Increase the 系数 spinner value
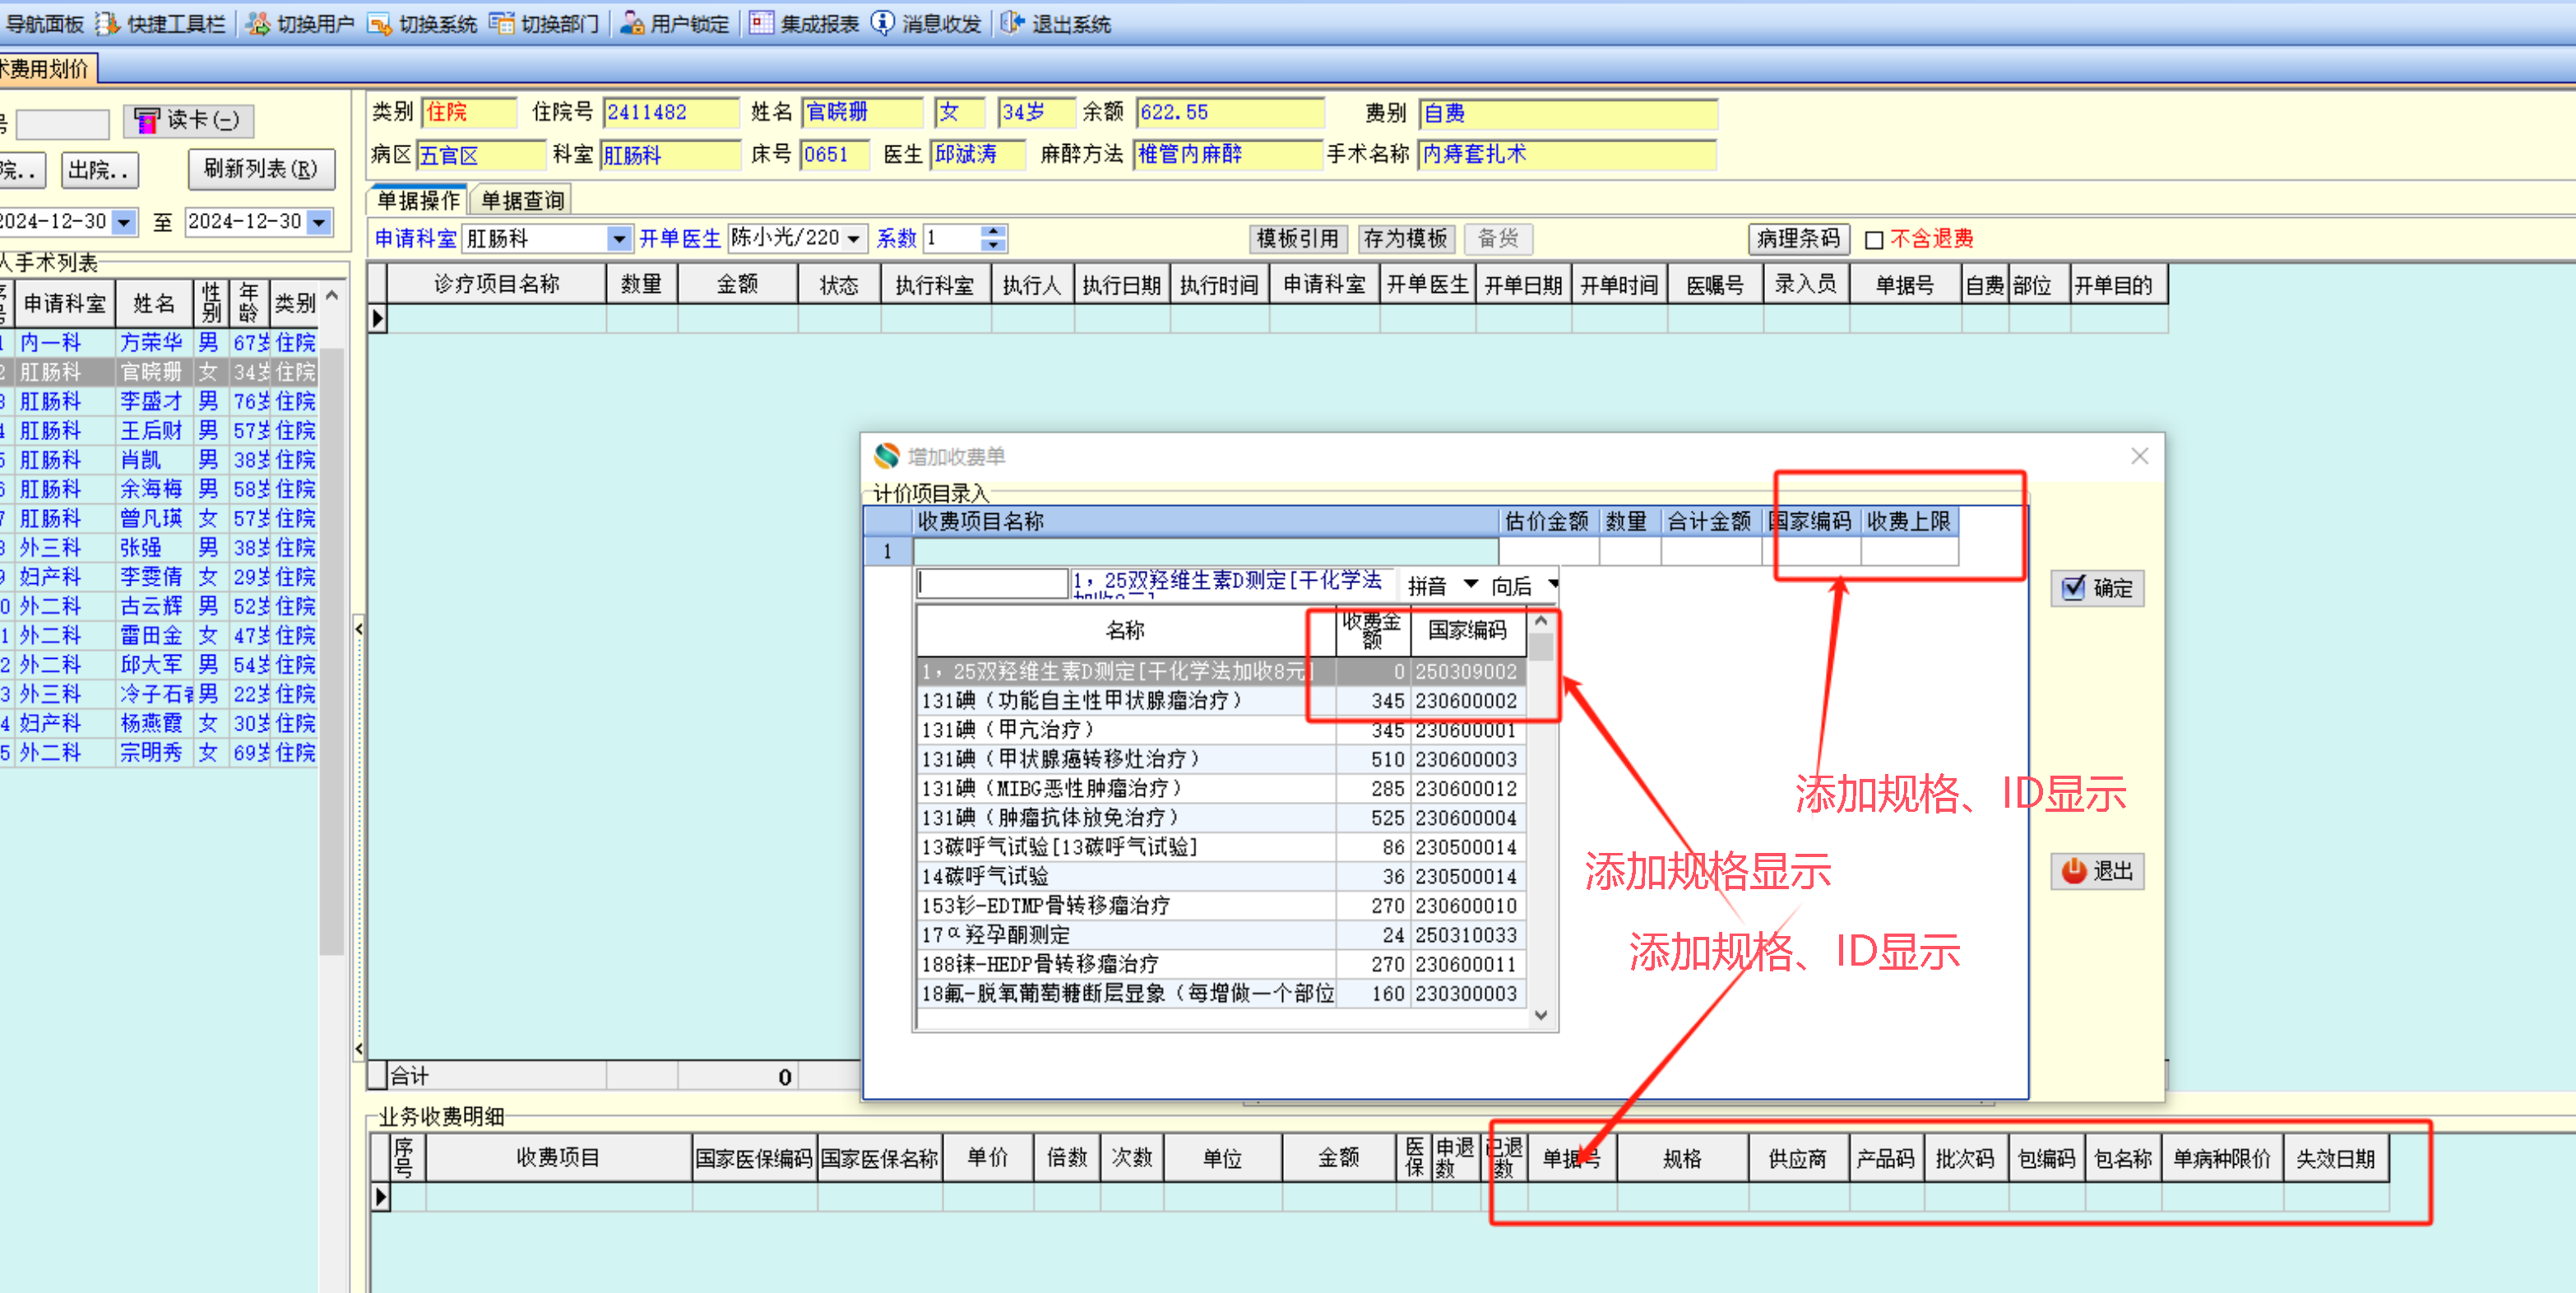 pyautogui.click(x=993, y=232)
